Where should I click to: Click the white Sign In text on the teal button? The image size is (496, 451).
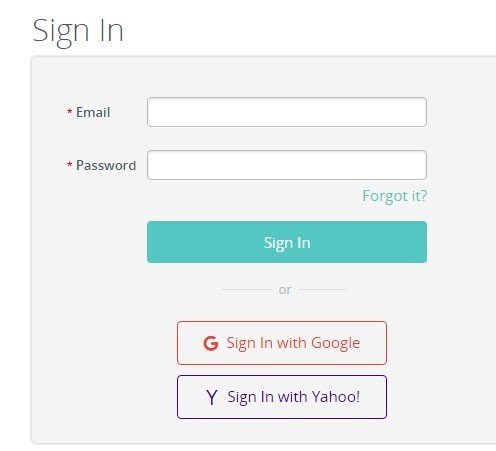coord(287,243)
